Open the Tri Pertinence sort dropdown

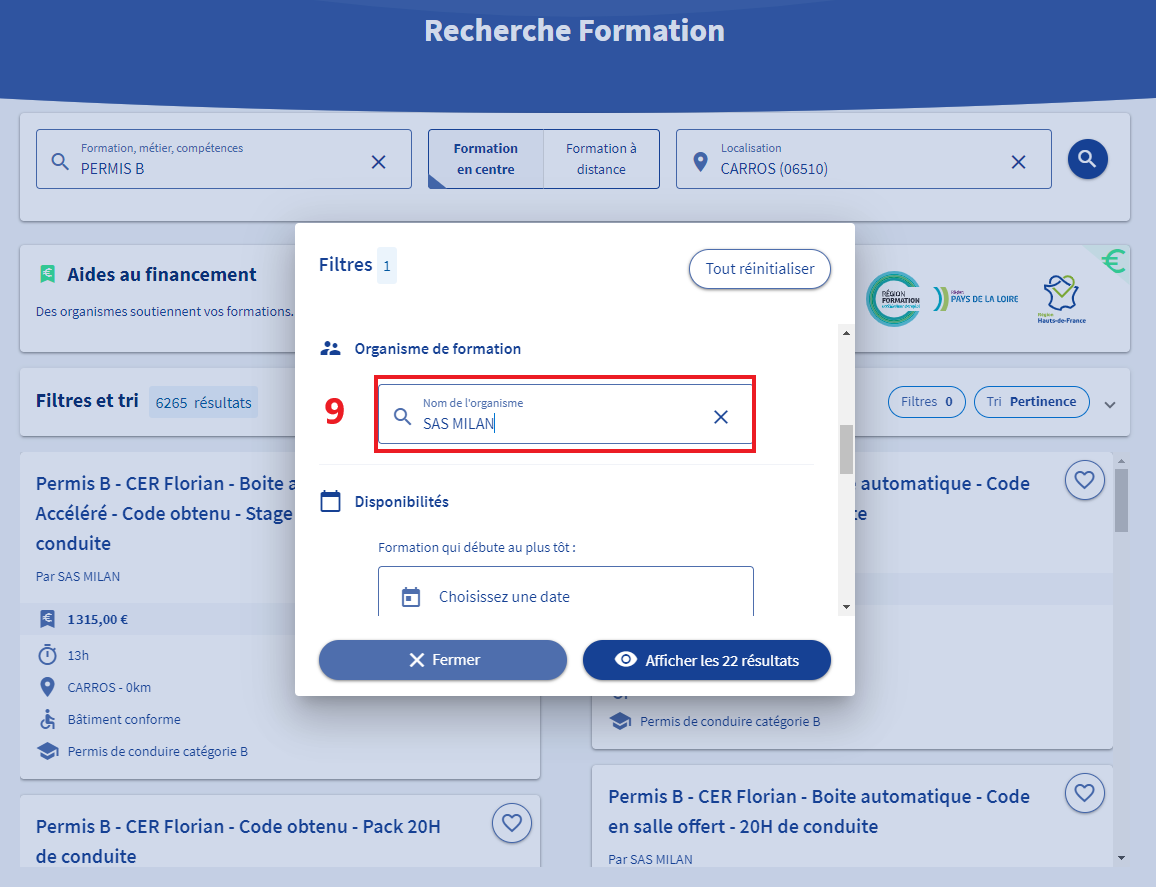[1031, 402]
